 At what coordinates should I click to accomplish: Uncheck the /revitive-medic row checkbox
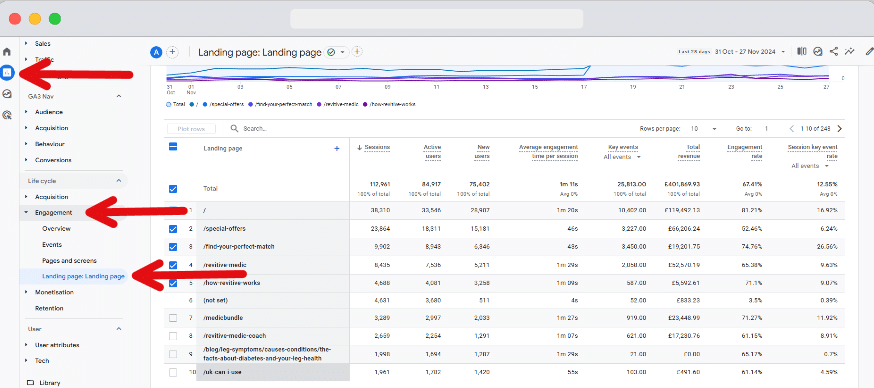(173, 265)
